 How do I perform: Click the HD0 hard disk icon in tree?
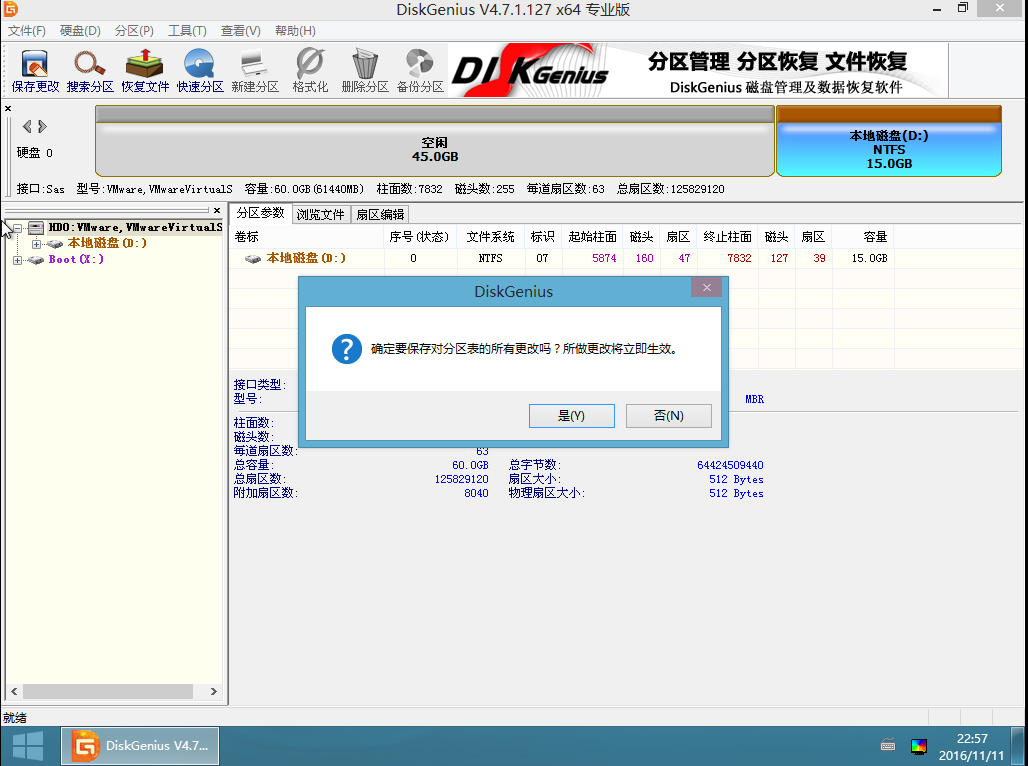[36, 228]
